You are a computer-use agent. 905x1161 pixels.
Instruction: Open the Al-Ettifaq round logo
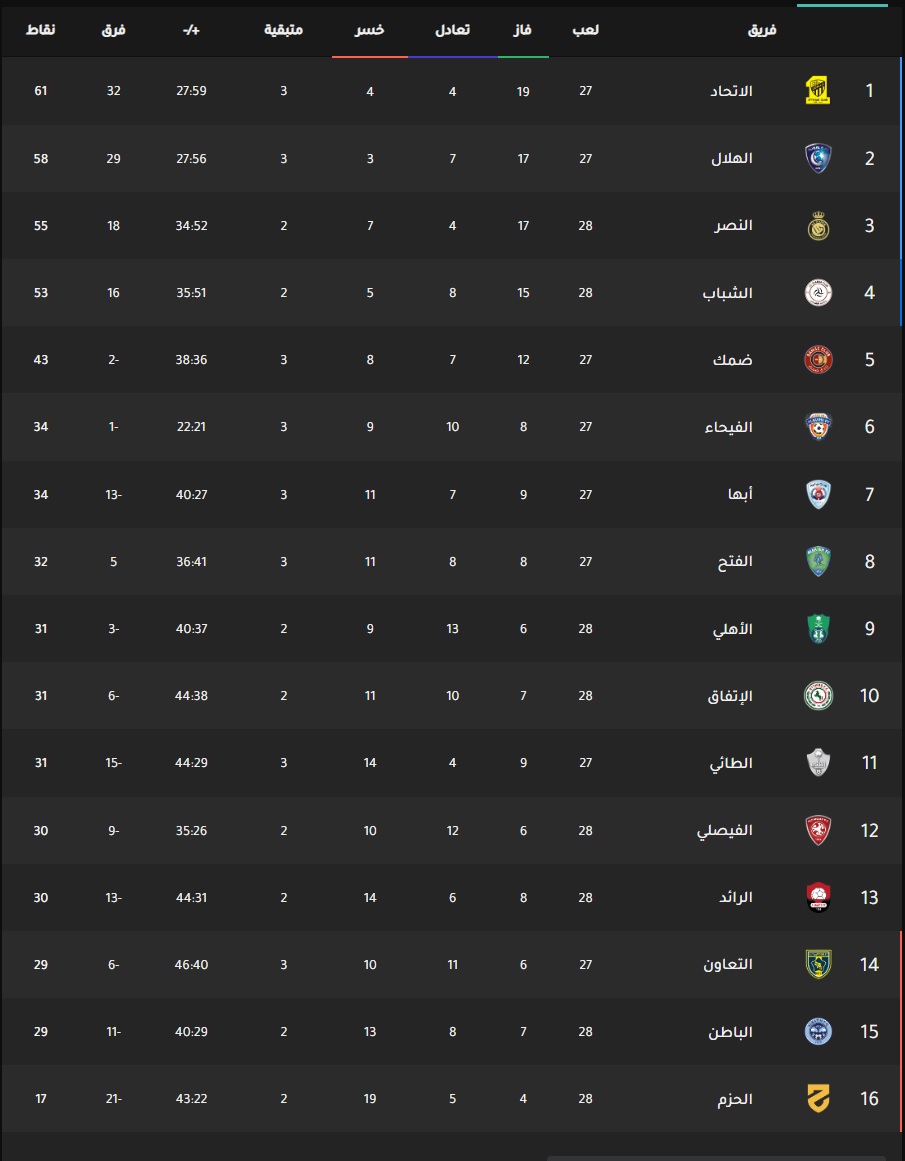click(x=818, y=695)
